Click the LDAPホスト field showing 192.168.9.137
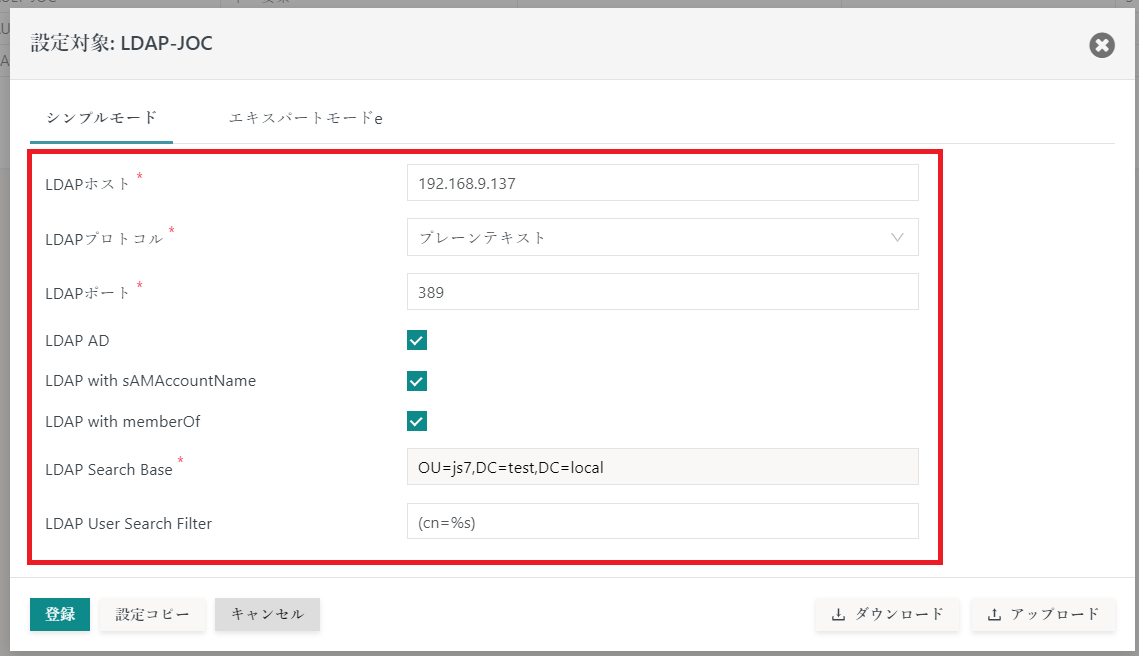This screenshot has height=657, width=1139. click(662, 182)
